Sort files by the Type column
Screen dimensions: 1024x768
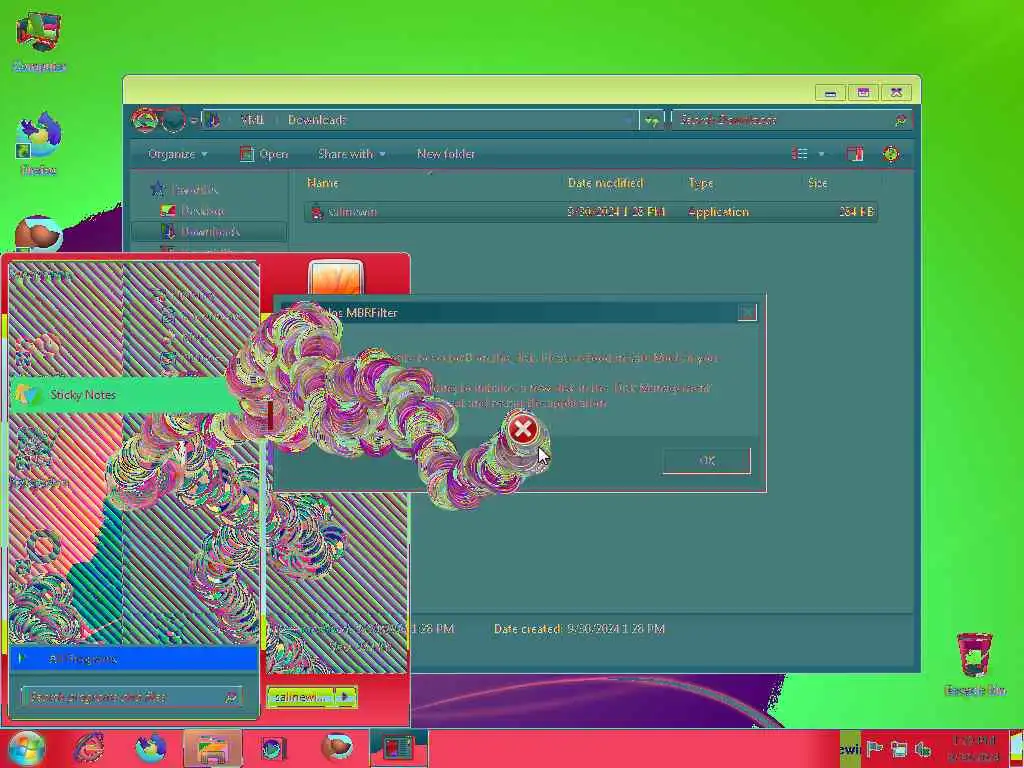pyautogui.click(x=701, y=183)
